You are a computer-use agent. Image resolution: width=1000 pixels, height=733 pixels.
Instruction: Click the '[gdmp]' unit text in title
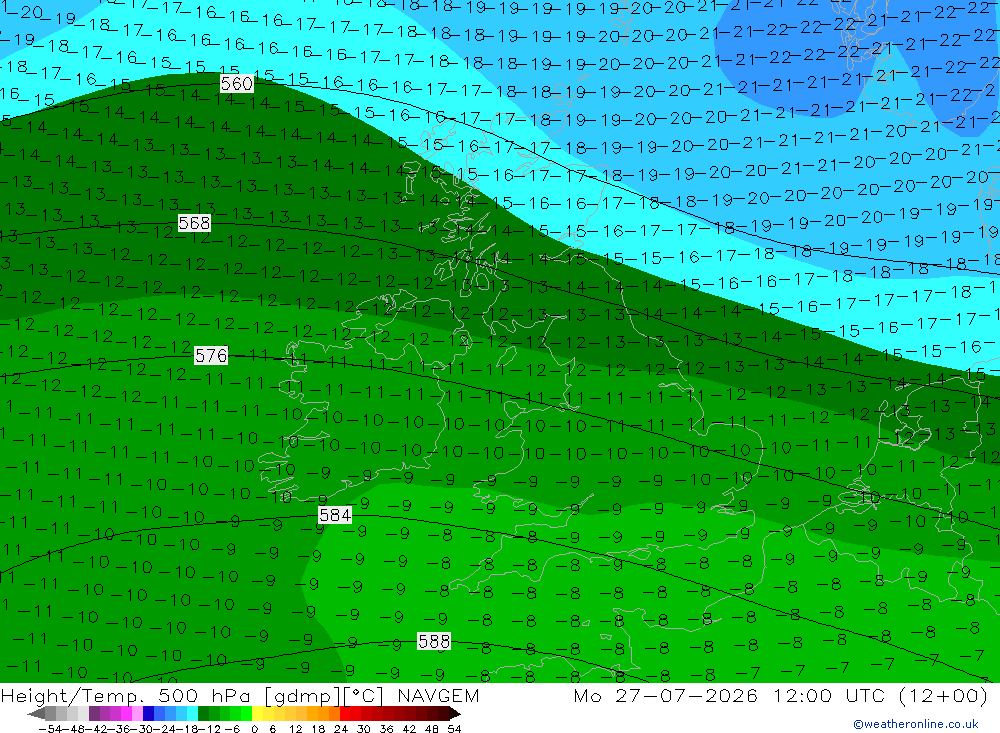click(x=303, y=695)
